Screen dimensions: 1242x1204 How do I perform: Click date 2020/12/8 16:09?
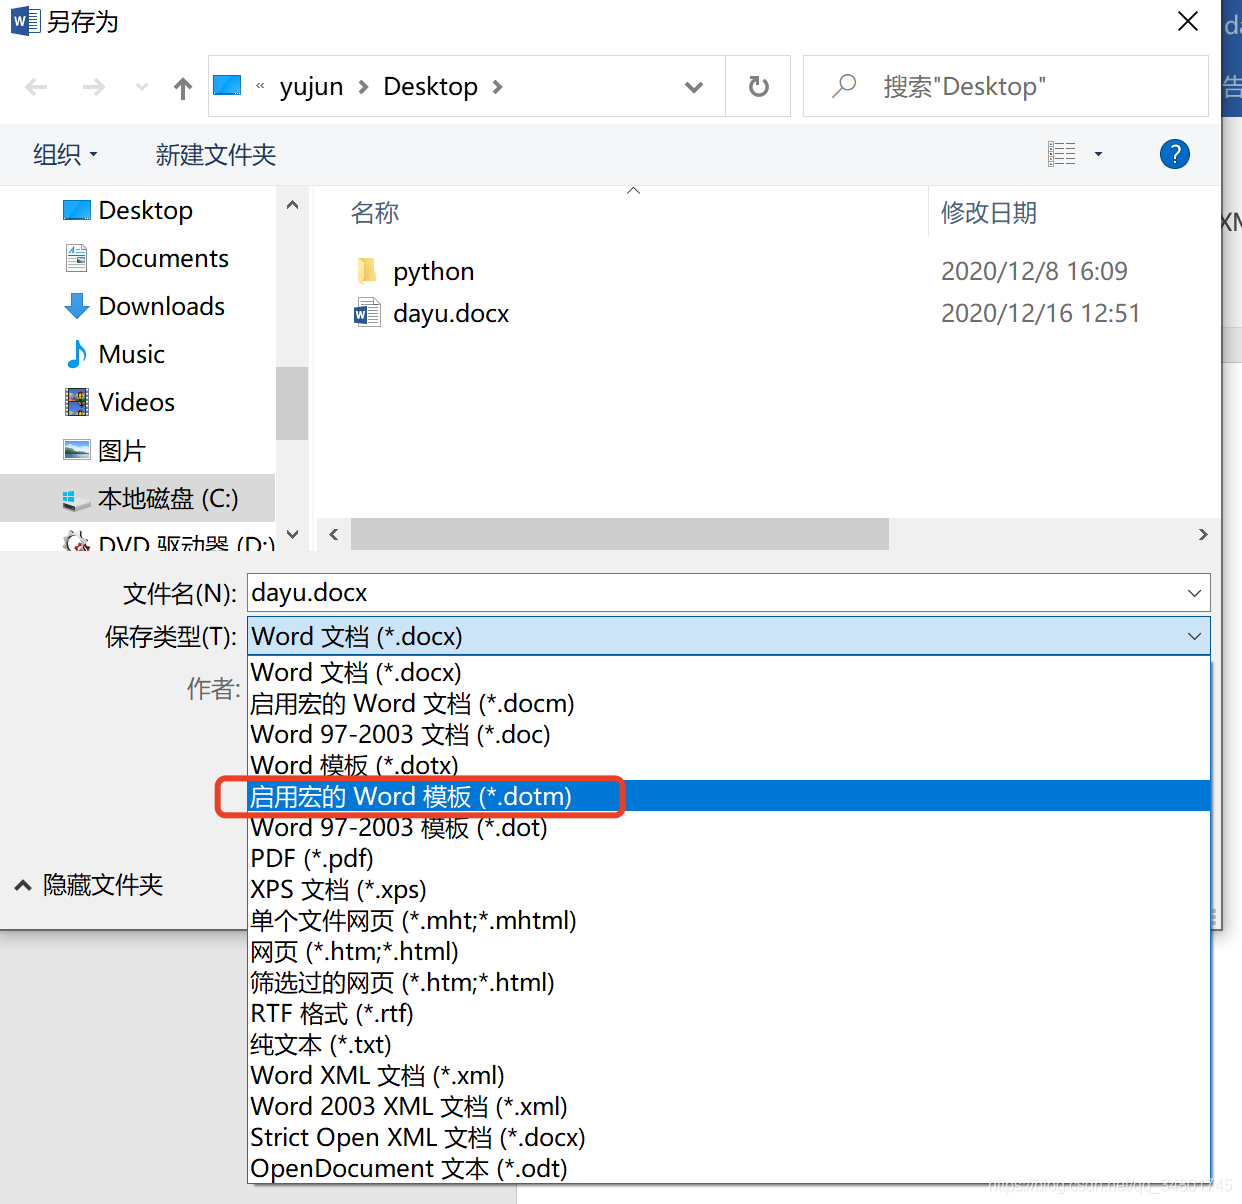tap(1034, 271)
